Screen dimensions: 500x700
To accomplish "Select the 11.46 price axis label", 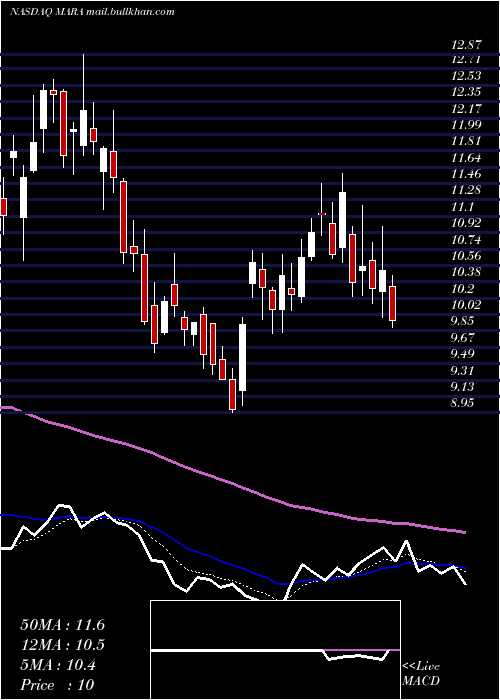I will [467, 174].
